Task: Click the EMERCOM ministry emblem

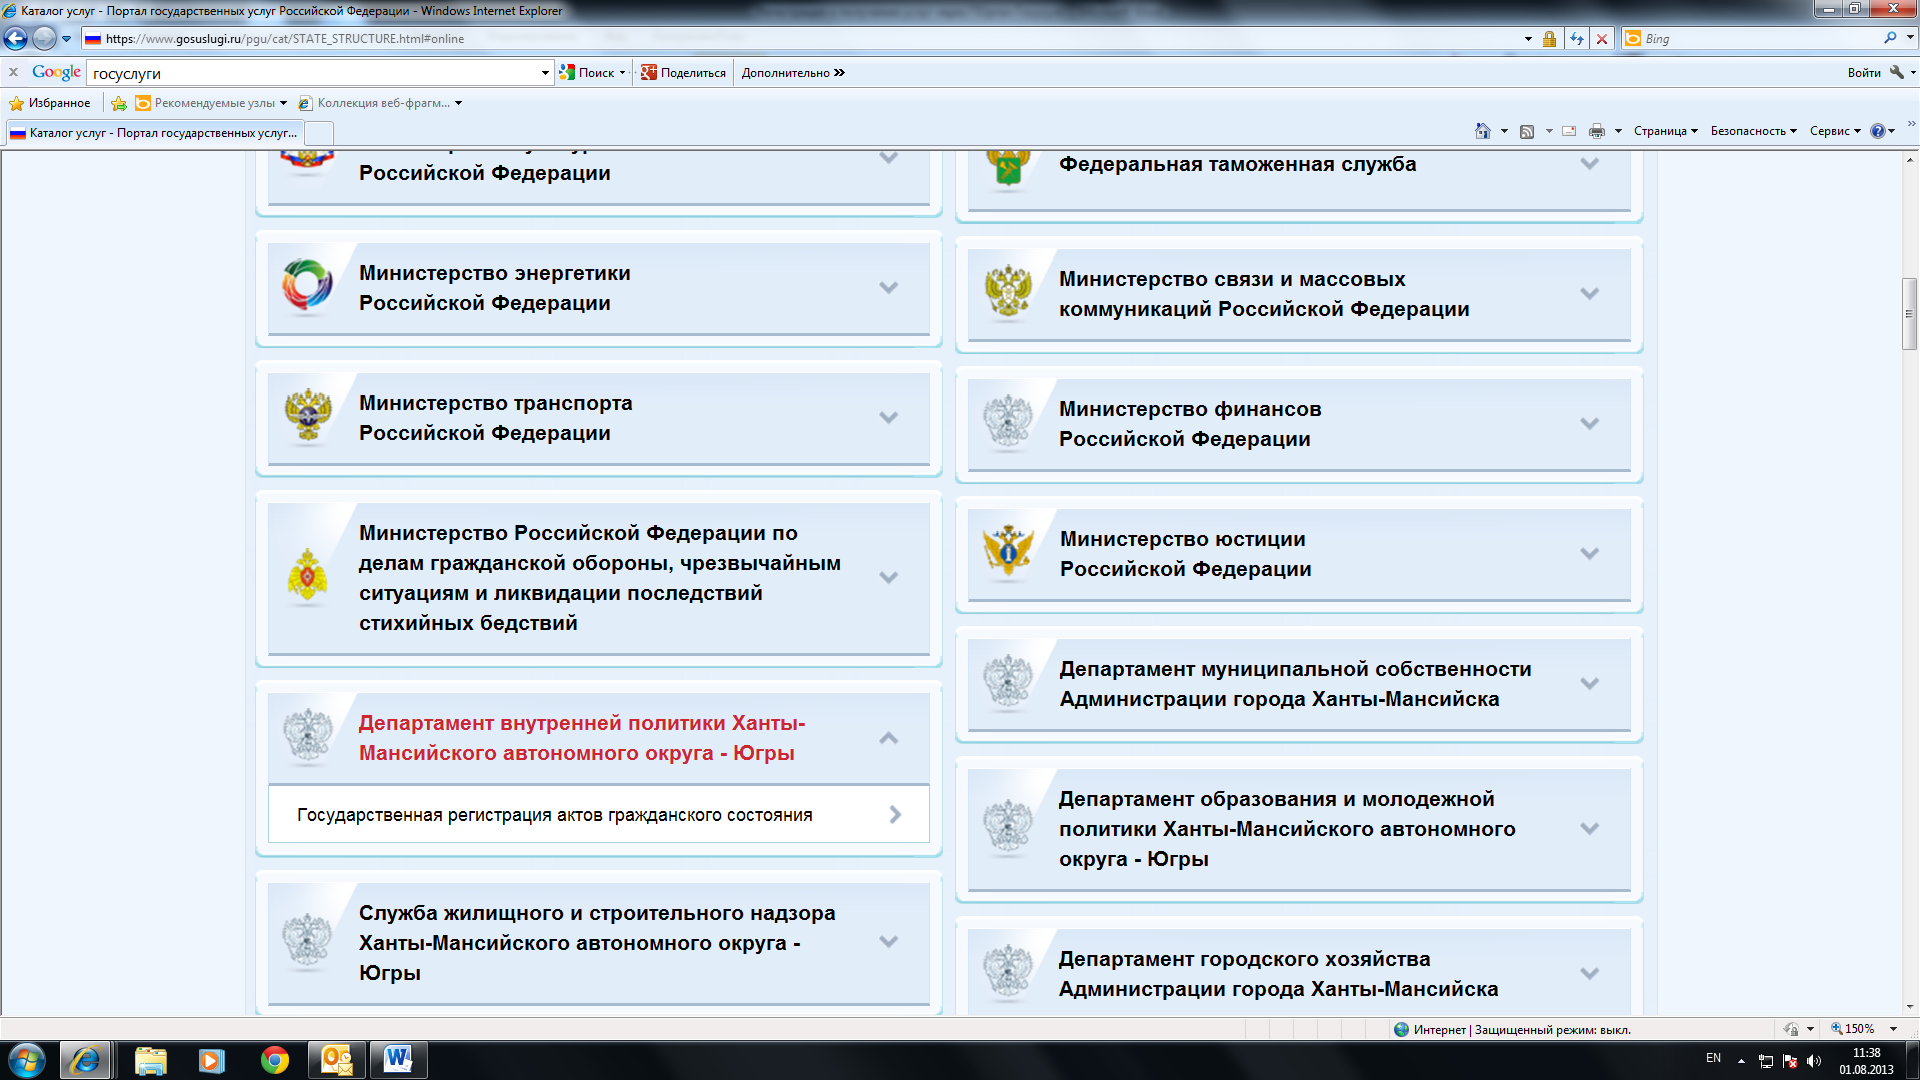Action: (307, 577)
